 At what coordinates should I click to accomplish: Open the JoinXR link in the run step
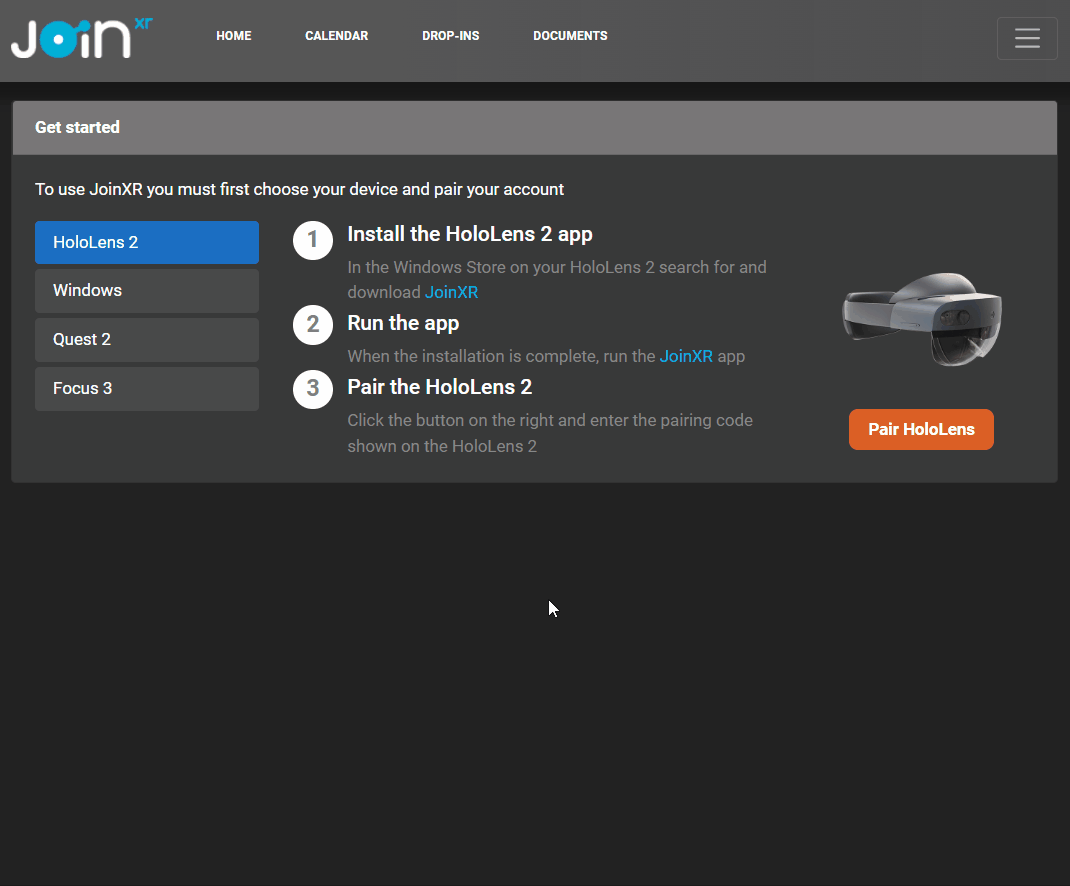pyautogui.click(x=686, y=356)
